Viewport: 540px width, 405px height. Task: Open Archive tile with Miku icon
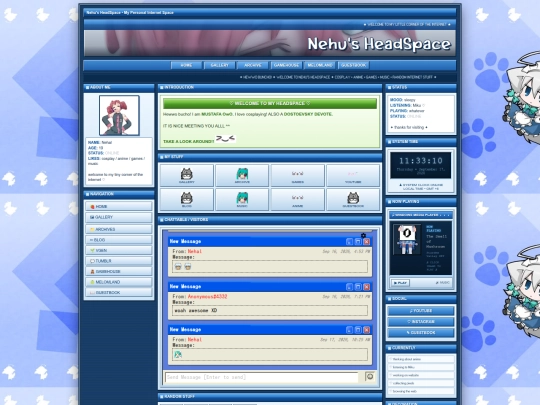pyautogui.click(x=242, y=175)
